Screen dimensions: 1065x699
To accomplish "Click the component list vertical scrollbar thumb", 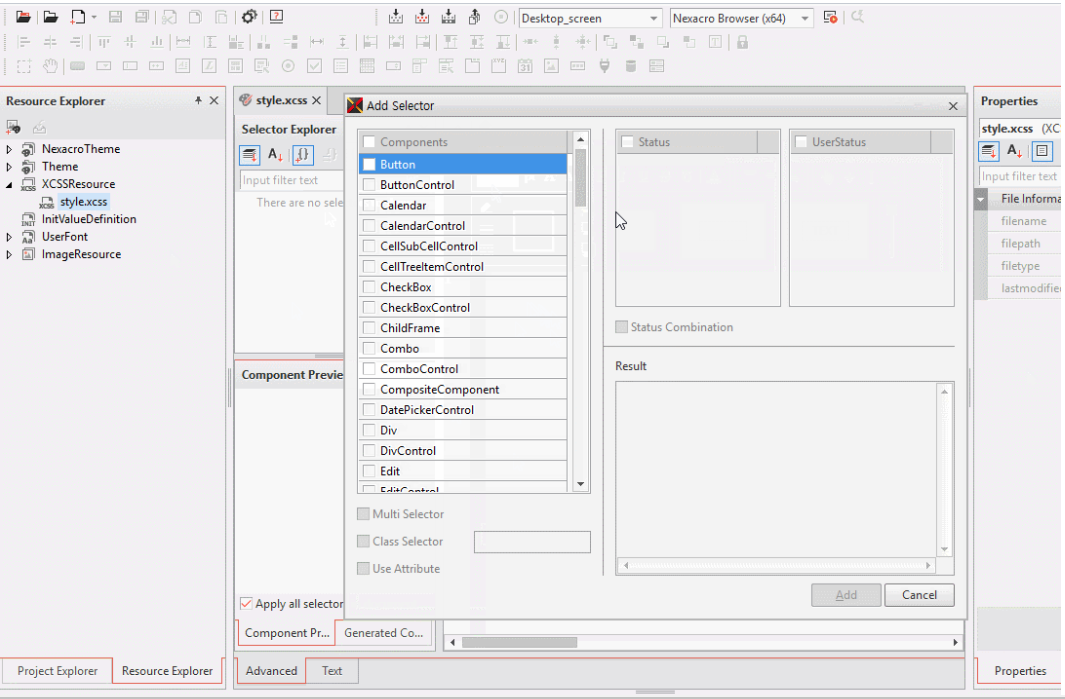I will [580, 177].
